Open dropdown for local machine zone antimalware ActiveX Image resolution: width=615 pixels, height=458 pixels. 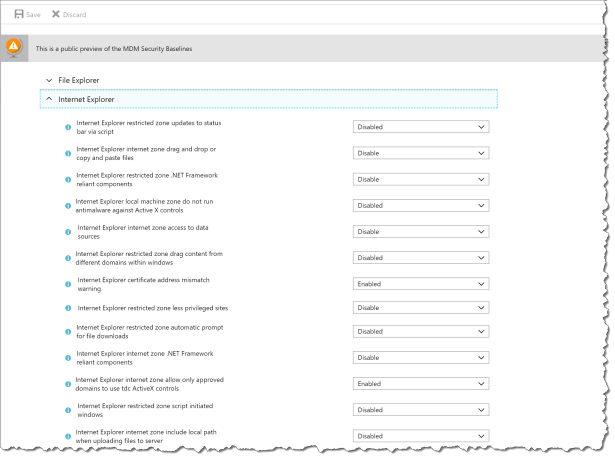[421, 205]
